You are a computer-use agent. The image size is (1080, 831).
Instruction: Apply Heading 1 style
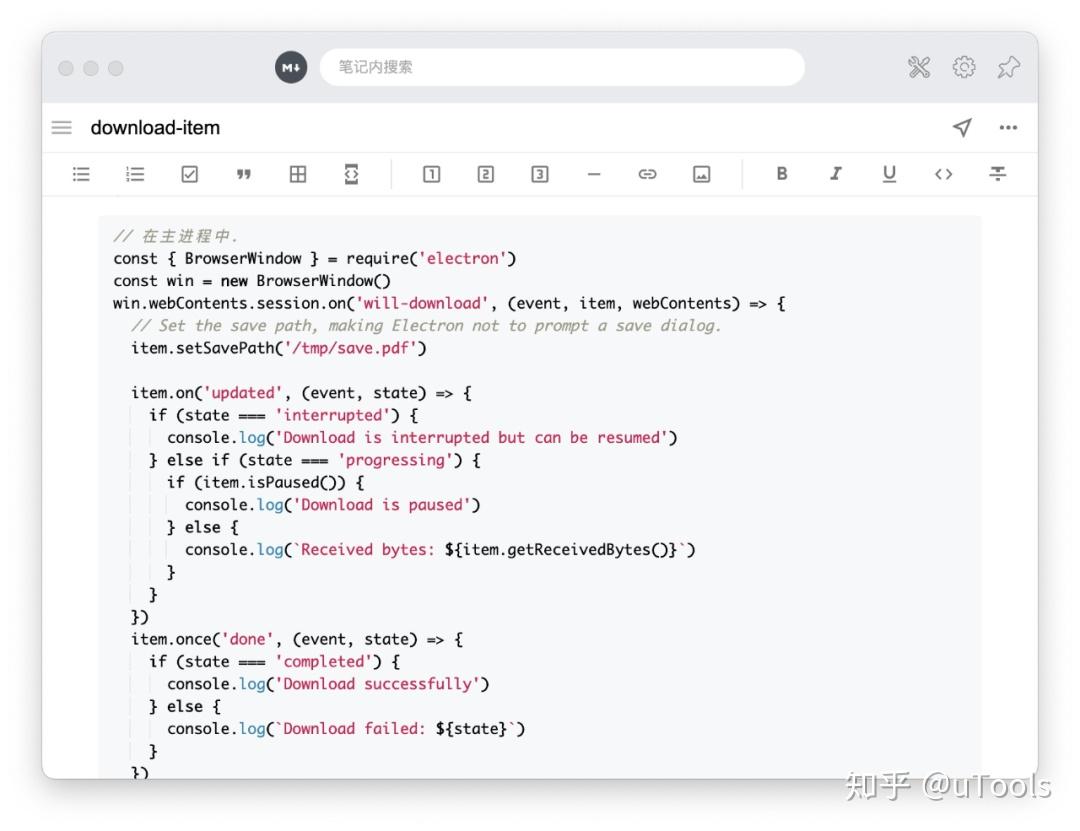431,173
